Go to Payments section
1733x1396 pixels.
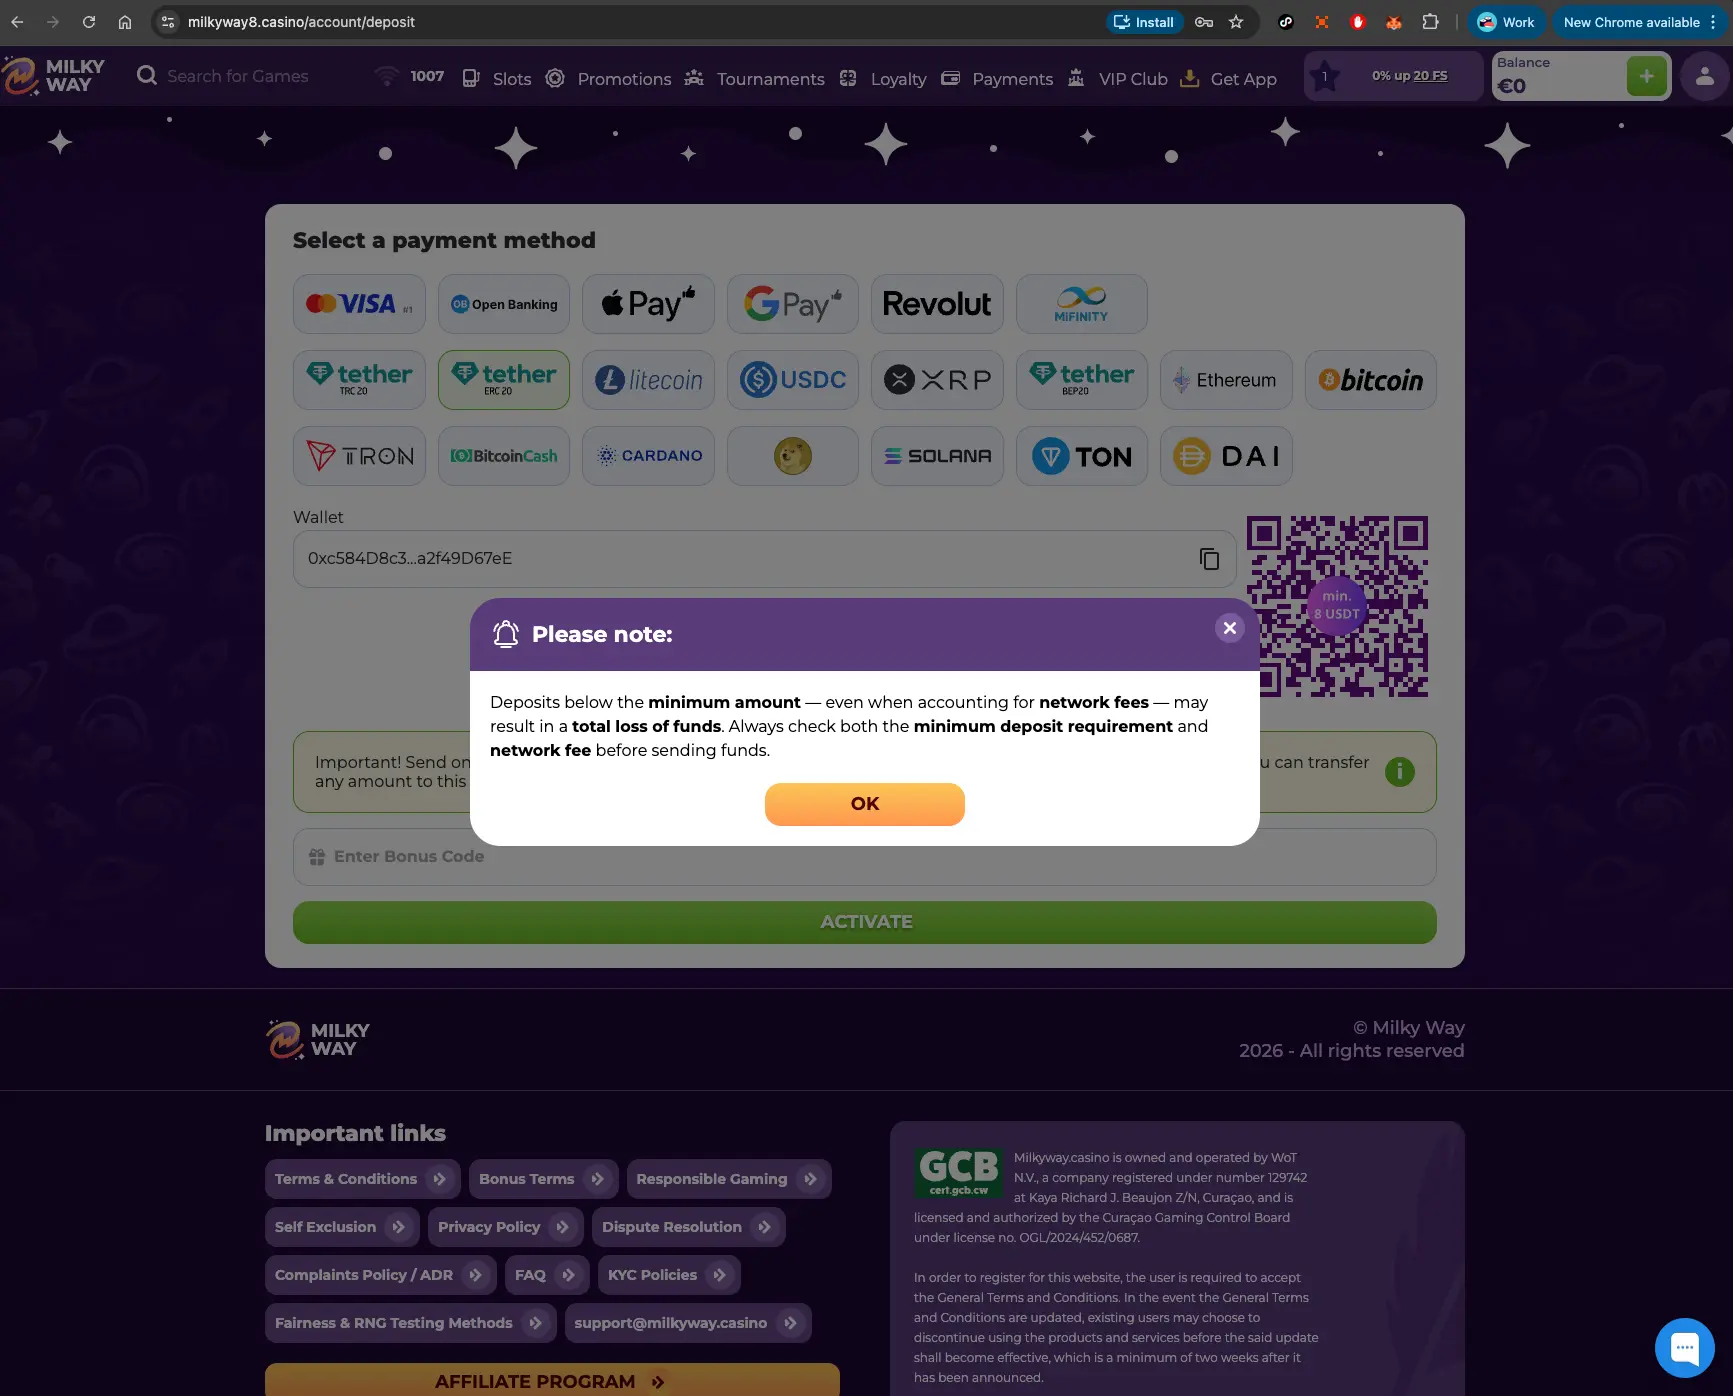[997, 79]
